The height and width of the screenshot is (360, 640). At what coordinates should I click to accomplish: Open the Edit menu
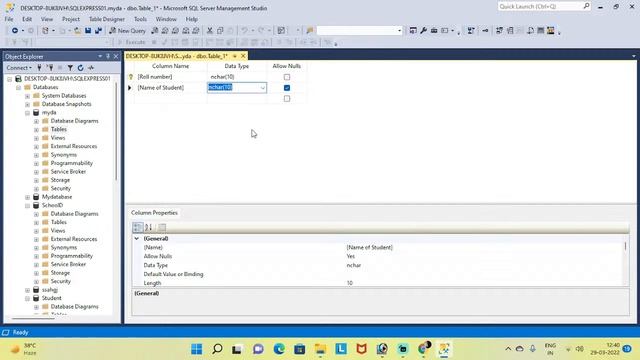tap(27, 19)
